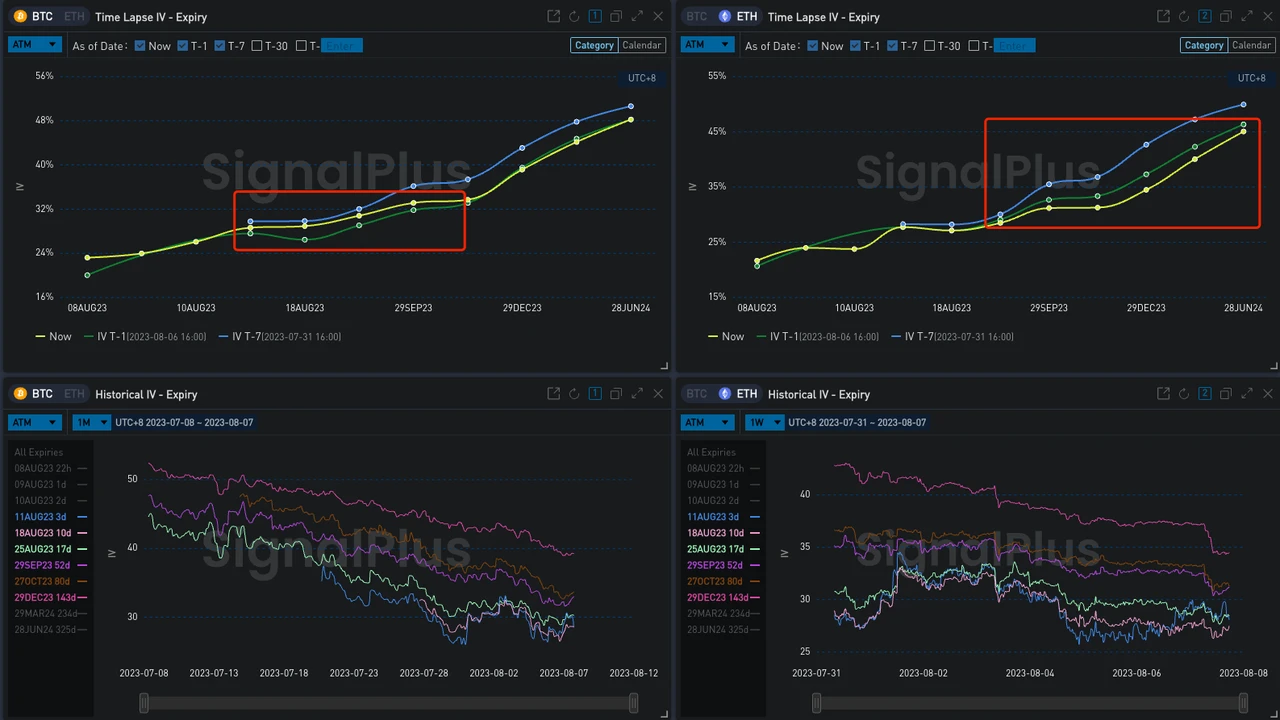Screen dimensions: 1280x720
Task: Switch BTC Time Lapse panel to ETH
Action: click(74, 17)
